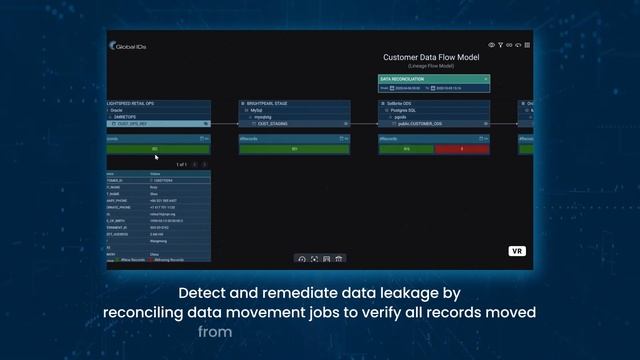Toggle eye icon on CUST_STAGING row
The height and width of the screenshot is (360, 640).
[x=346, y=124]
